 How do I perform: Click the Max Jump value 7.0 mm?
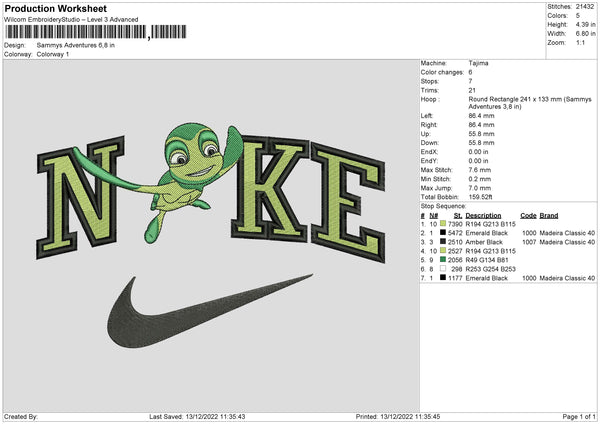[x=479, y=188]
